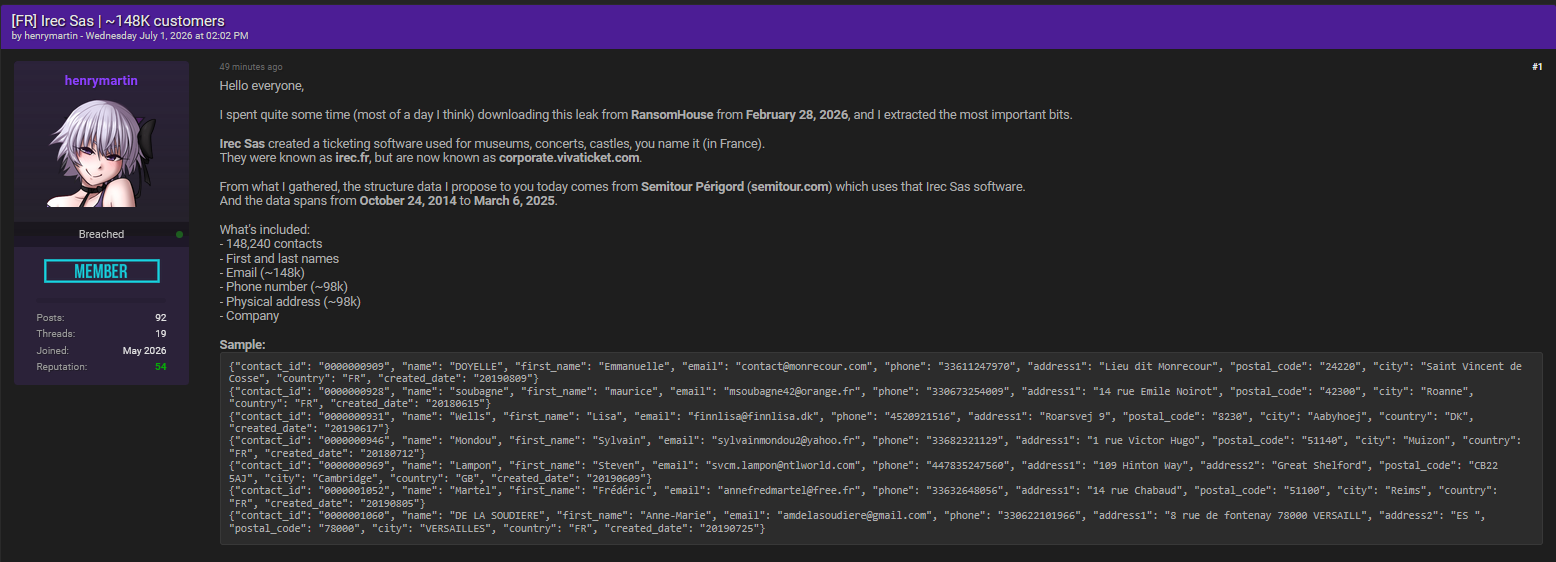Image resolution: width=1556 pixels, height=562 pixels.
Task: Click the '- Email (~148k)' line
Action: (262, 273)
